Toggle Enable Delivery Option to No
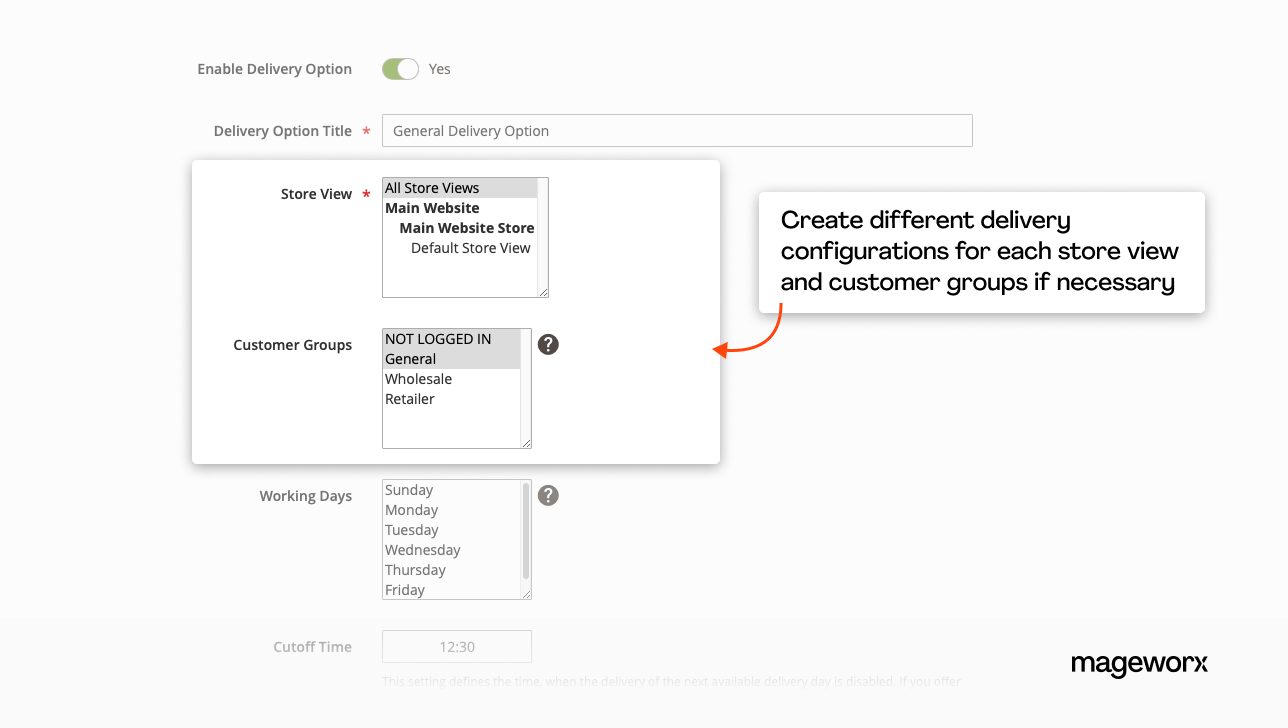Screen dimensions: 1288x728 [399, 68]
